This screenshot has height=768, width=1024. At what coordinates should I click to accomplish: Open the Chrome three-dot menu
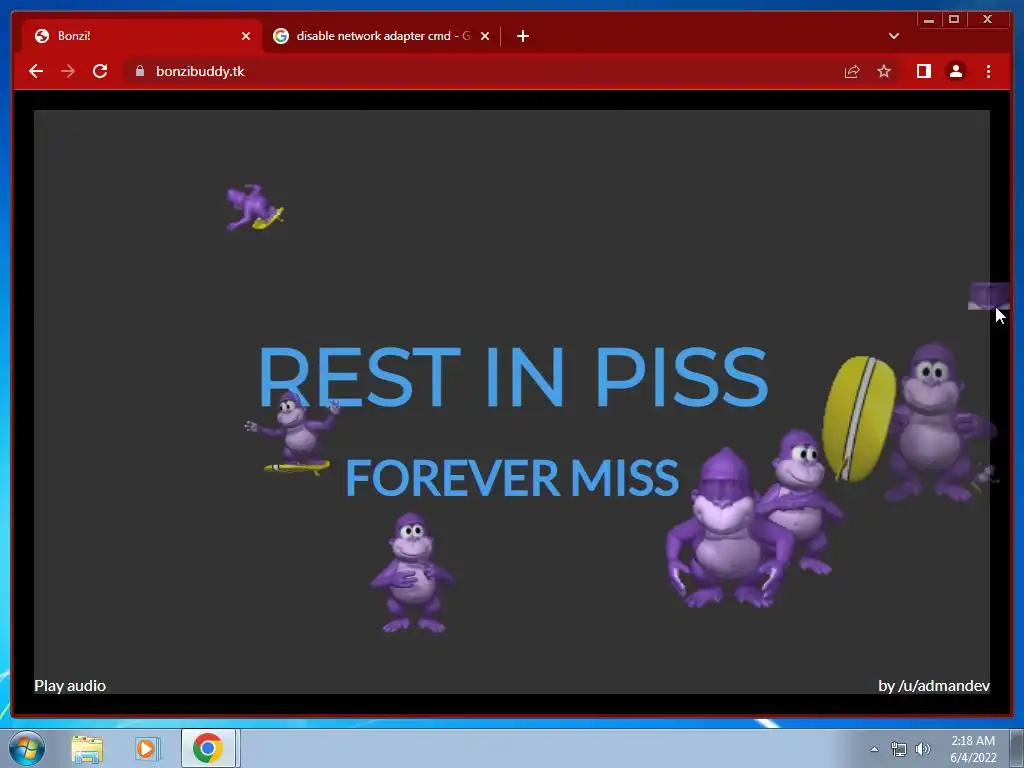pos(988,71)
